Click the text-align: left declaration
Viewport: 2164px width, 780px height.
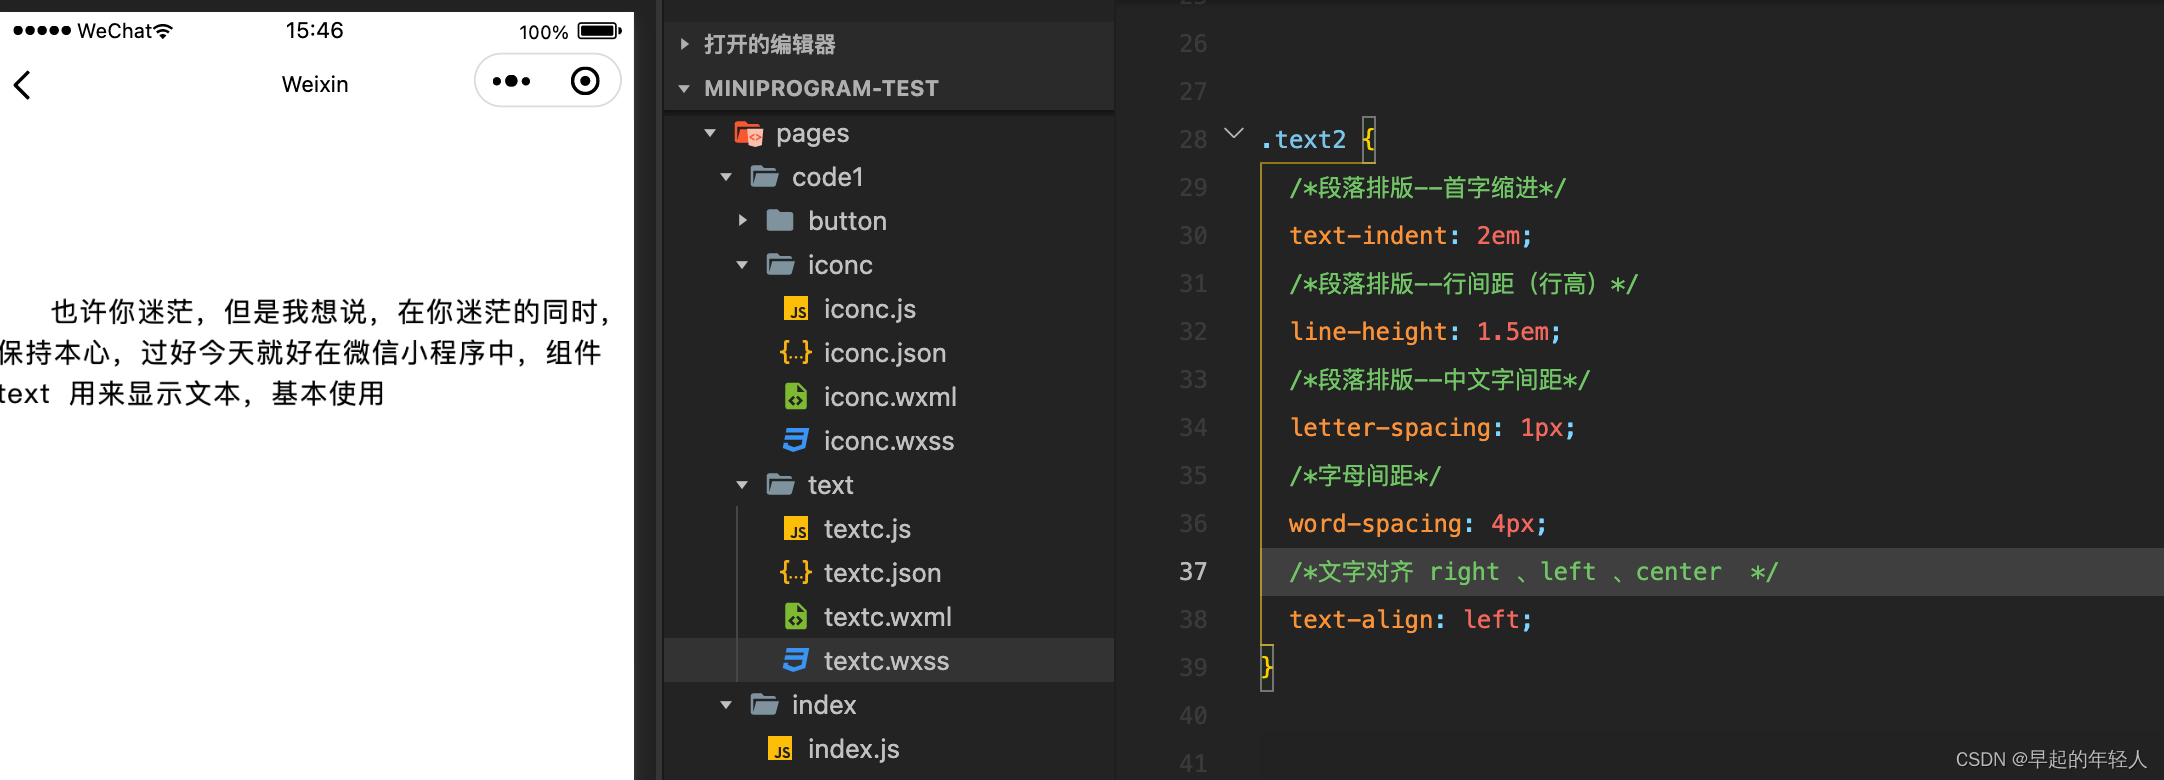[x=1410, y=619]
